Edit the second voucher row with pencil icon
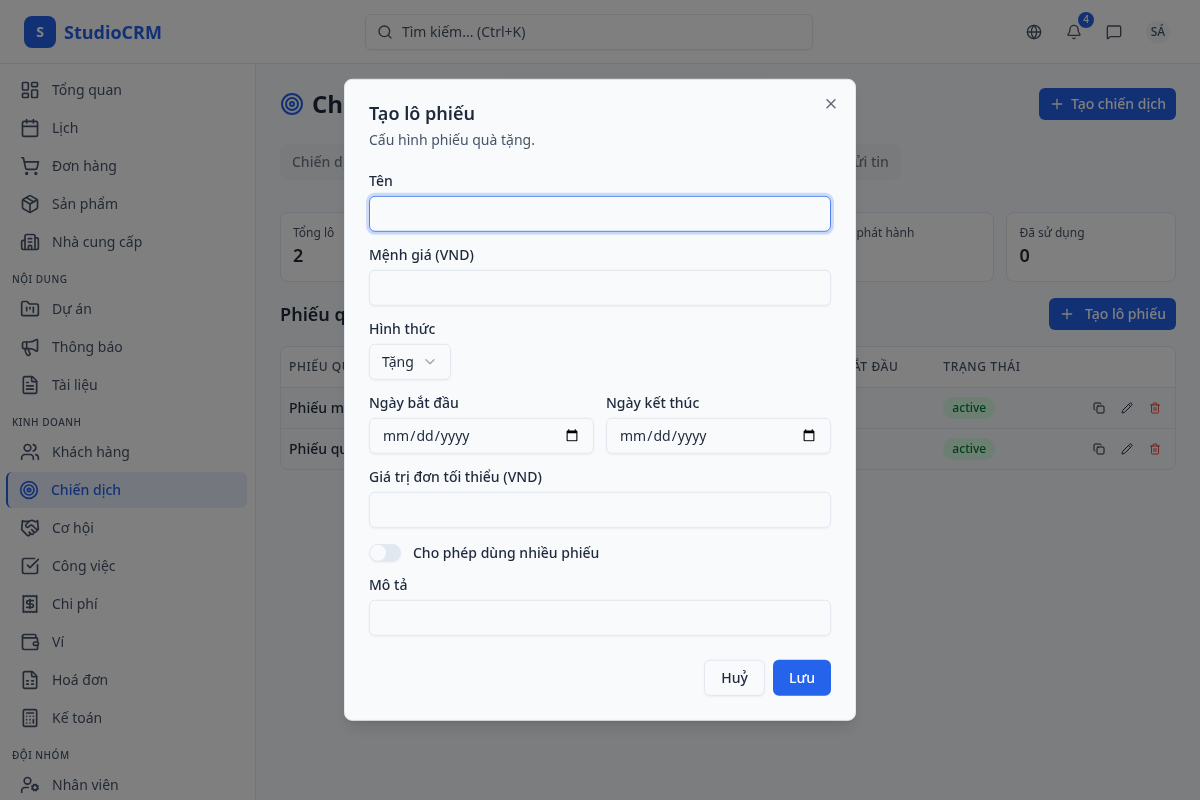 click(1127, 449)
